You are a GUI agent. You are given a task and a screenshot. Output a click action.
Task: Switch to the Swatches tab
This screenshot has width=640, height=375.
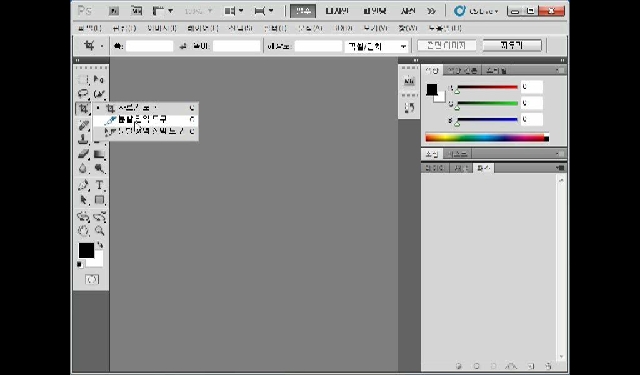[x=462, y=71]
